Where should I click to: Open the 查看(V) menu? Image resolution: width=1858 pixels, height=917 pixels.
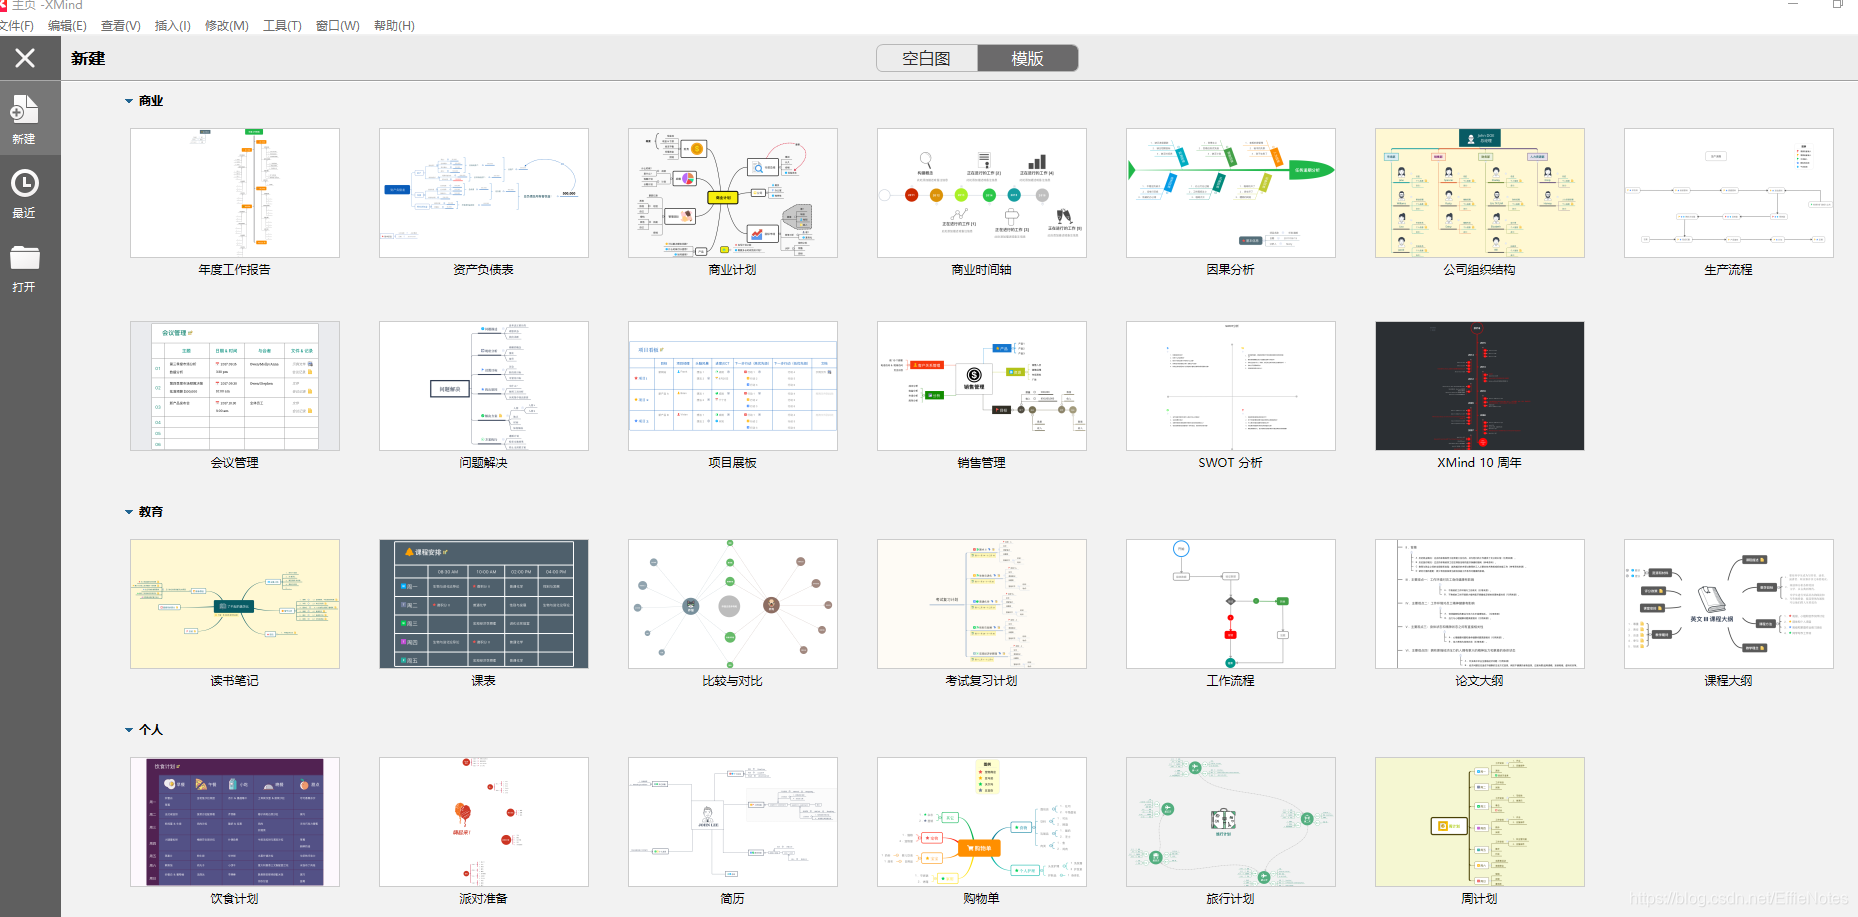[x=121, y=25]
